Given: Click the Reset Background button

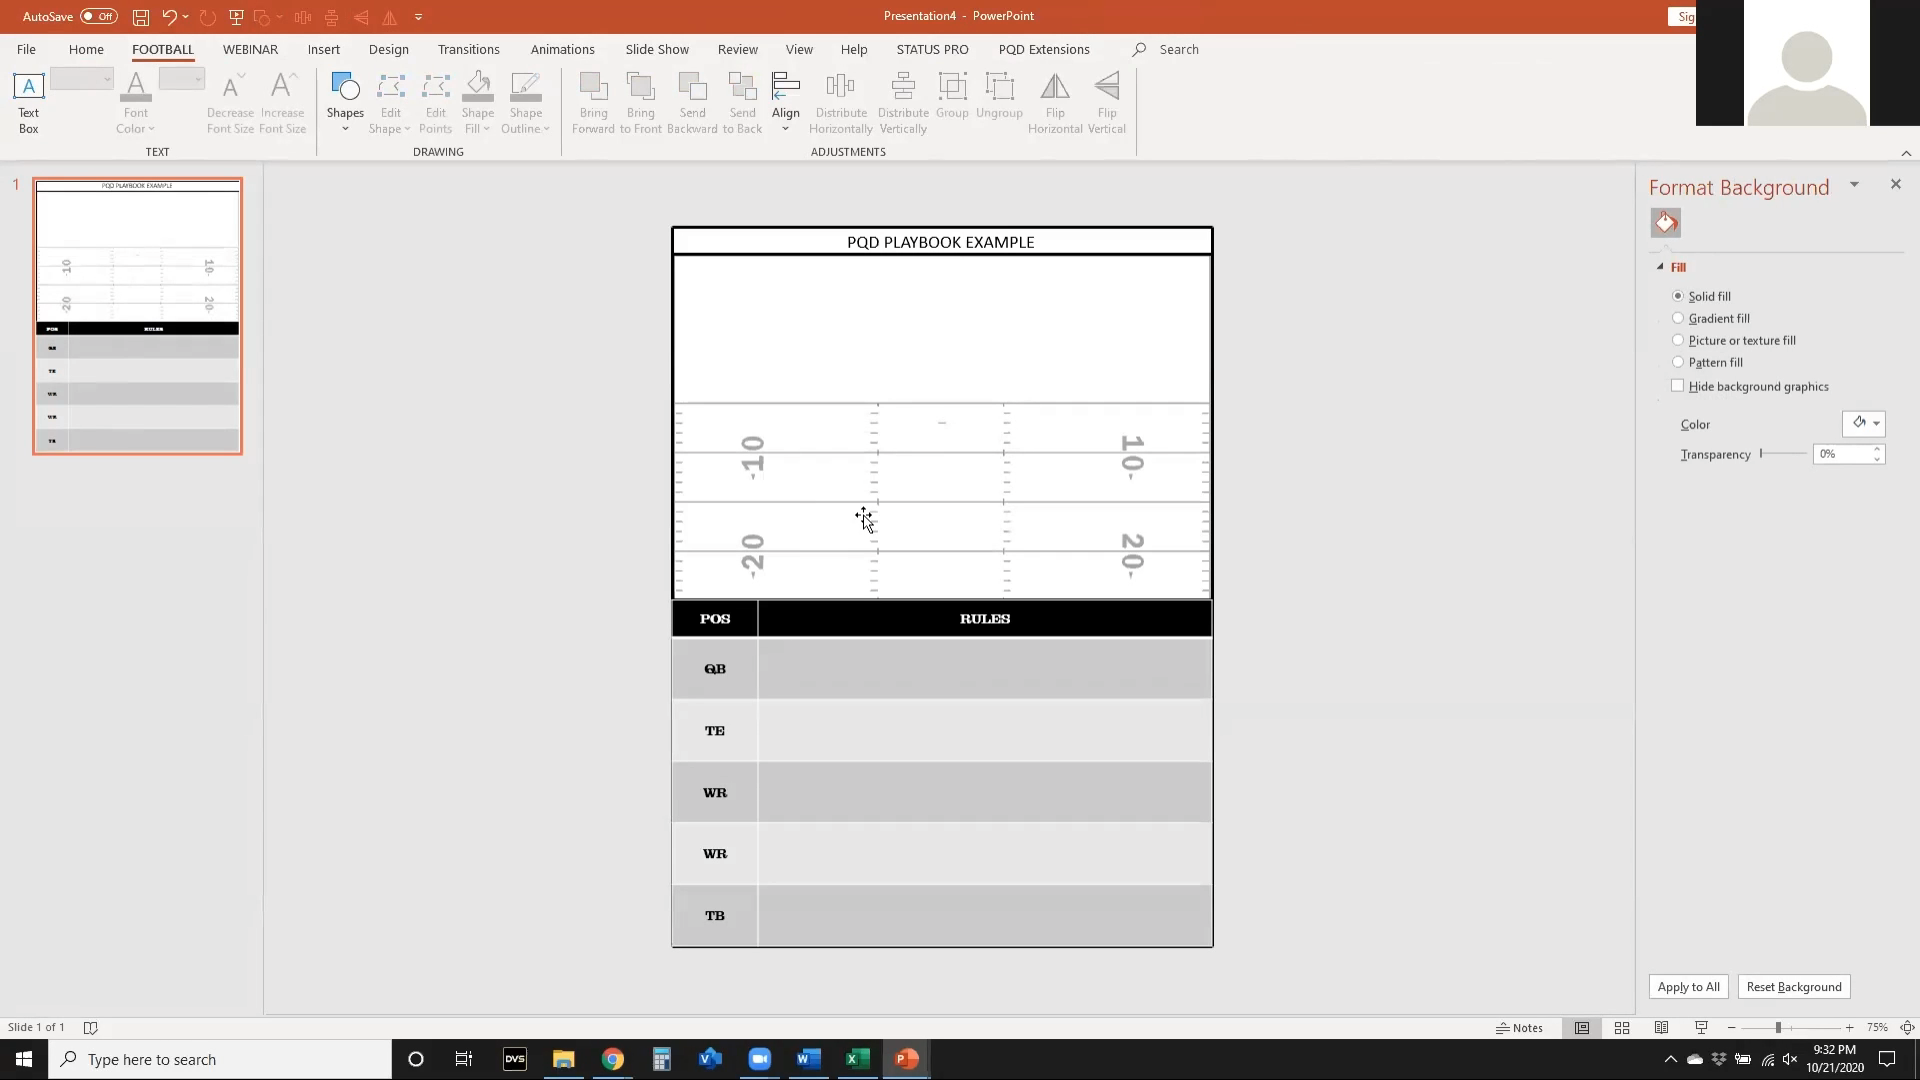Looking at the screenshot, I should click(1793, 986).
